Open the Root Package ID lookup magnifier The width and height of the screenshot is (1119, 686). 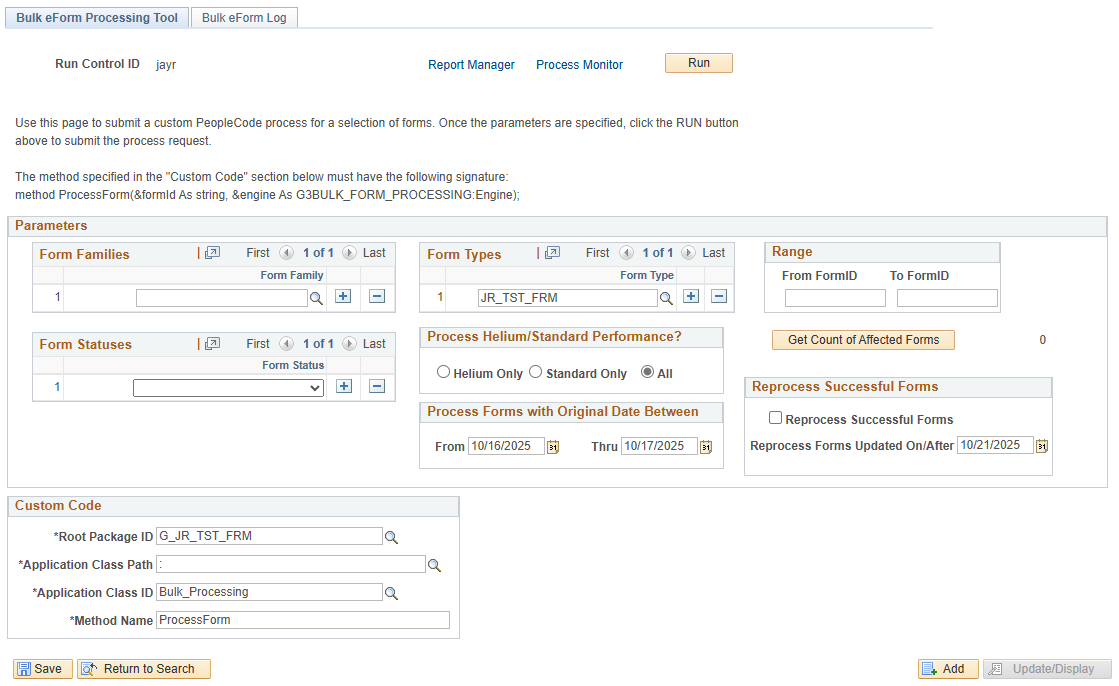coord(391,537)
